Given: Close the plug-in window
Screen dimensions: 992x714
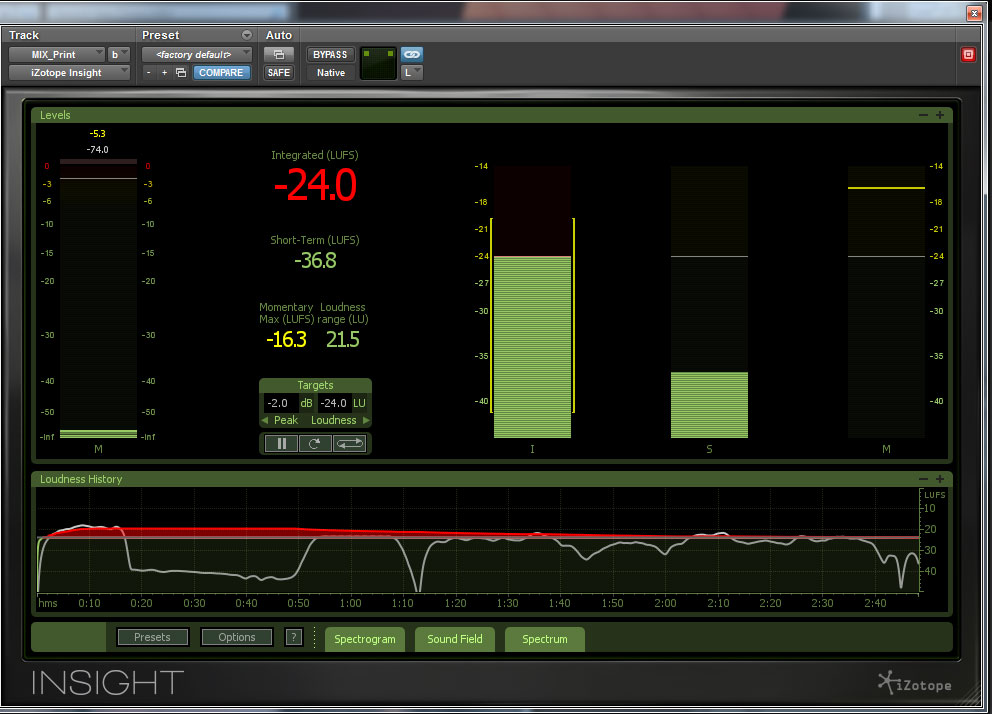Looking at the screenshot, I should [974, 13].
